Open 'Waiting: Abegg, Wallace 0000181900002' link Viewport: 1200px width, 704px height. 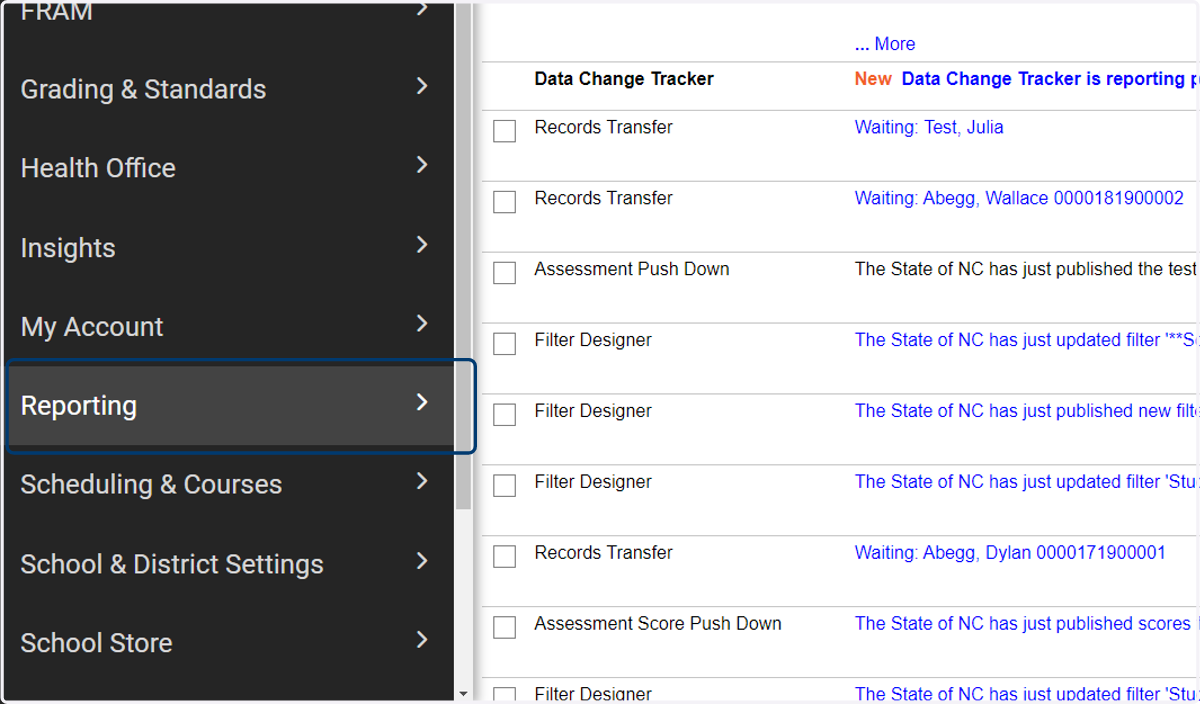[1019, 198]
